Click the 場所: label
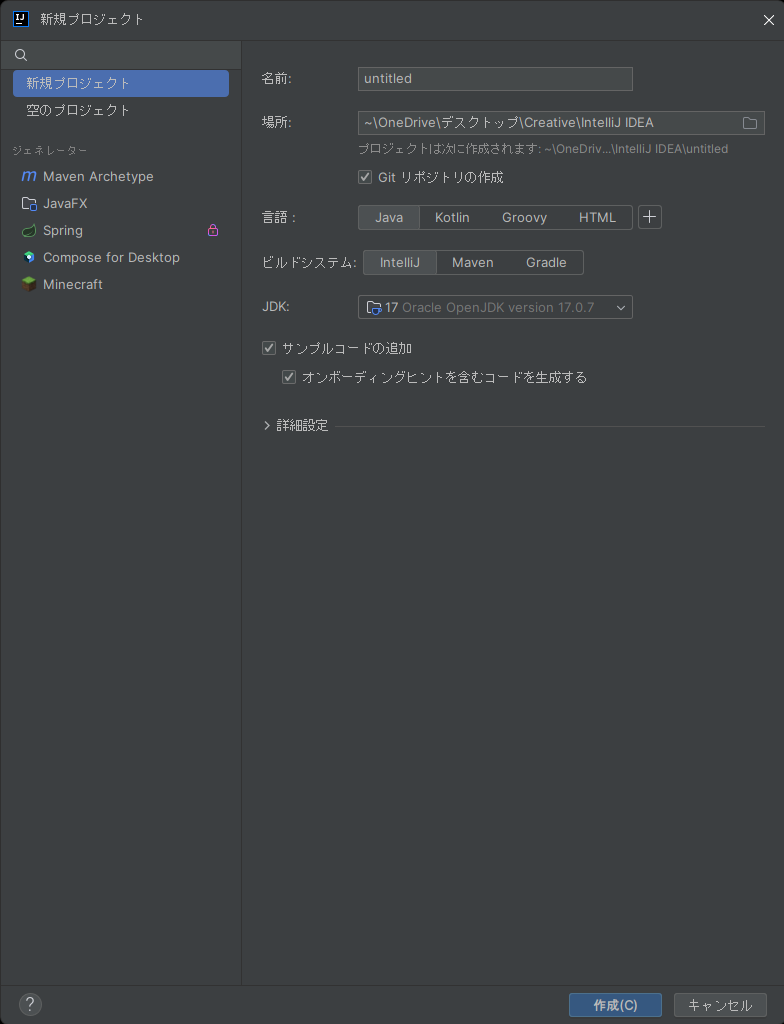Viewport: 784px width, 1024px height. (x=276, y=123)
